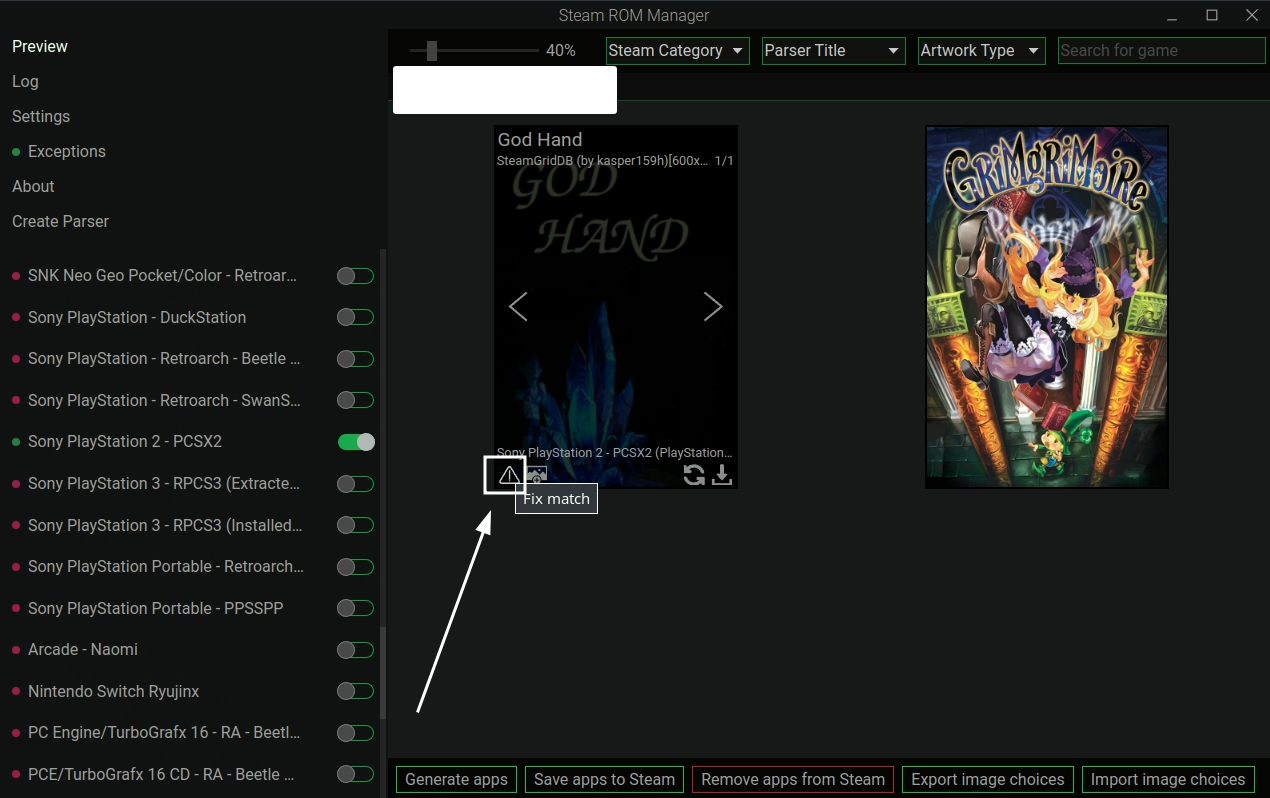Show next God Hand artwork with right arrow
The width and height of the screenshot is (1270, 798).
712,306
